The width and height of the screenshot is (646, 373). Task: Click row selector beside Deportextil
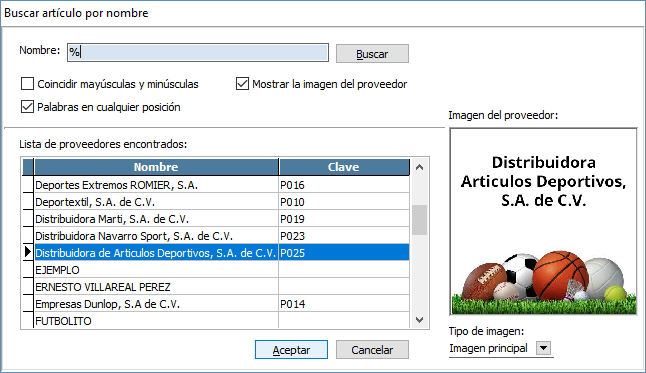(x=28, y=202)
